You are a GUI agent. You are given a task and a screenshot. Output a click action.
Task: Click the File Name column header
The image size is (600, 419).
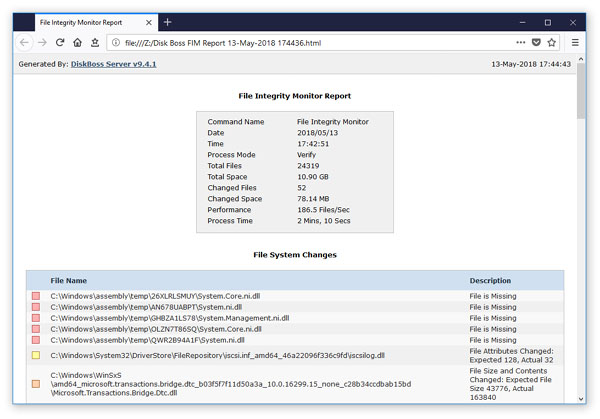[x=68, y=280]
